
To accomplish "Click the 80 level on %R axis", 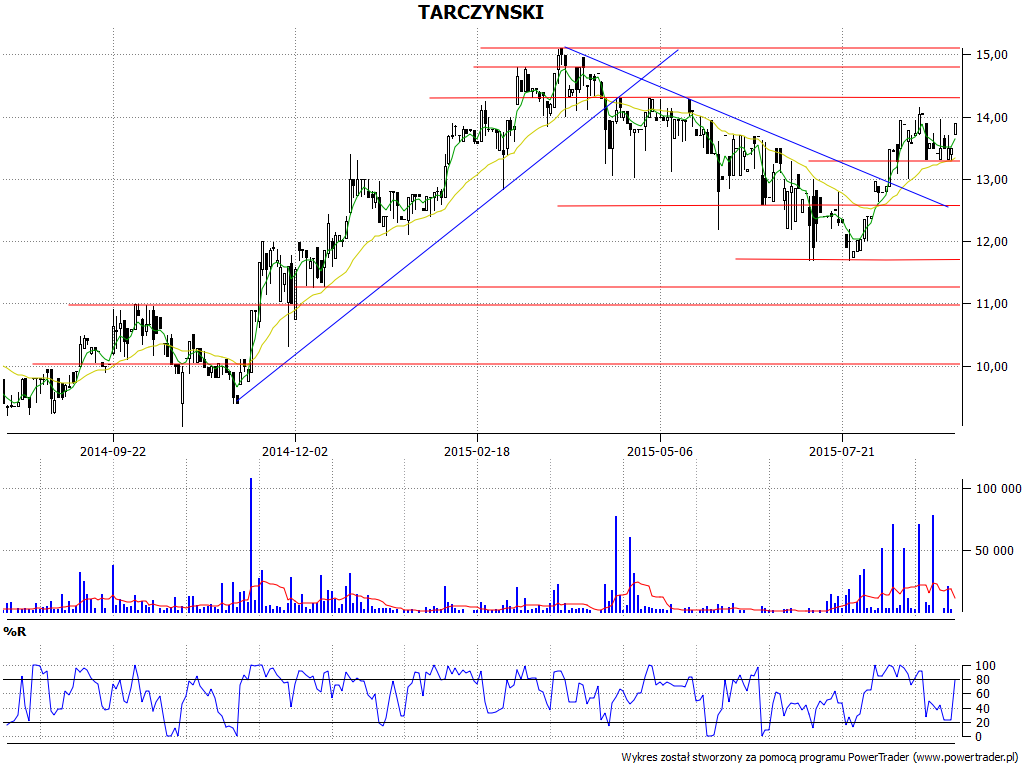I will click(x=982, y=680).
